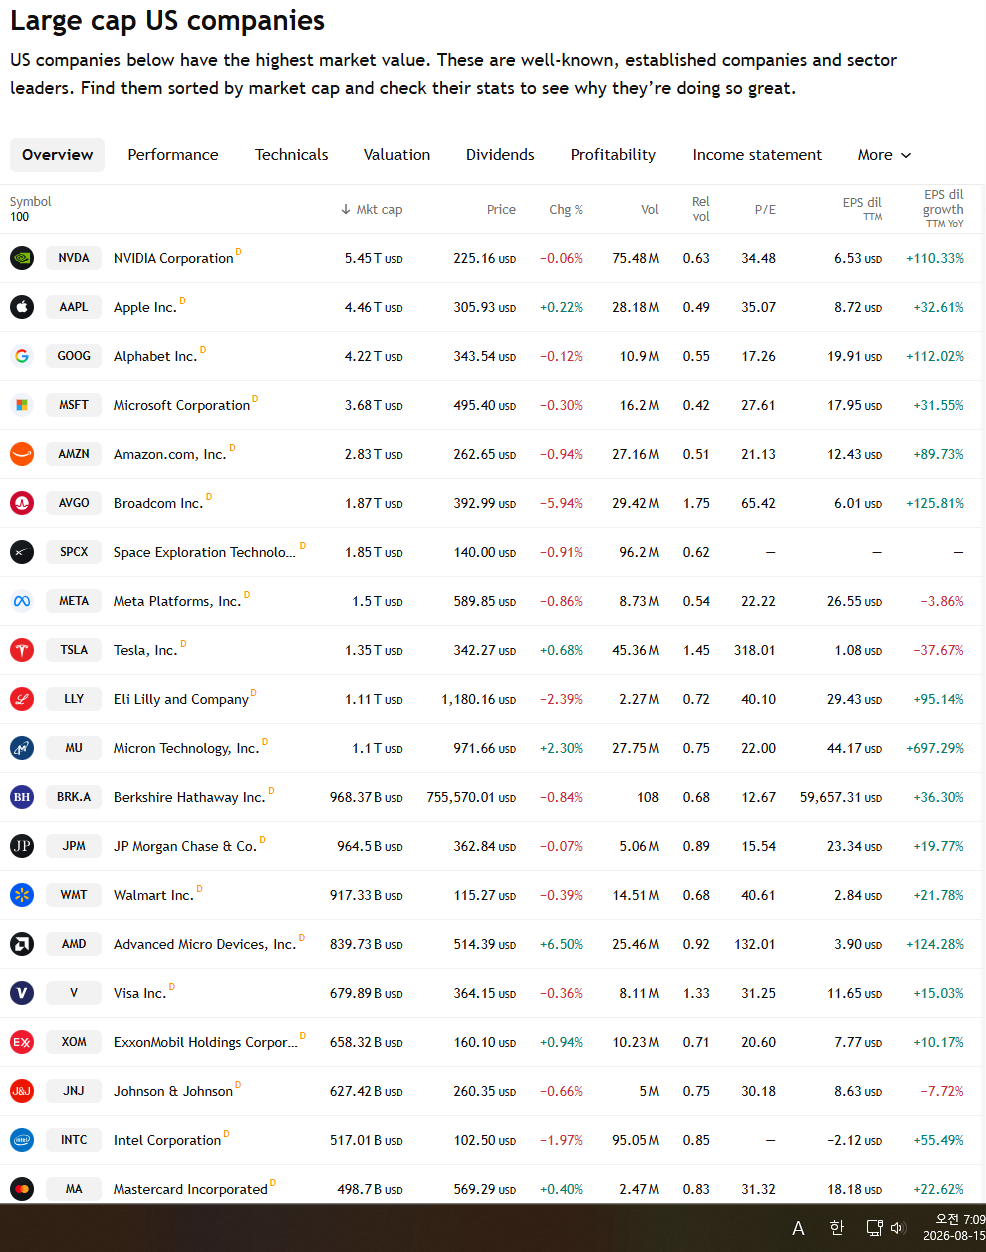Click the +6.50% change value for AMD

561,944
